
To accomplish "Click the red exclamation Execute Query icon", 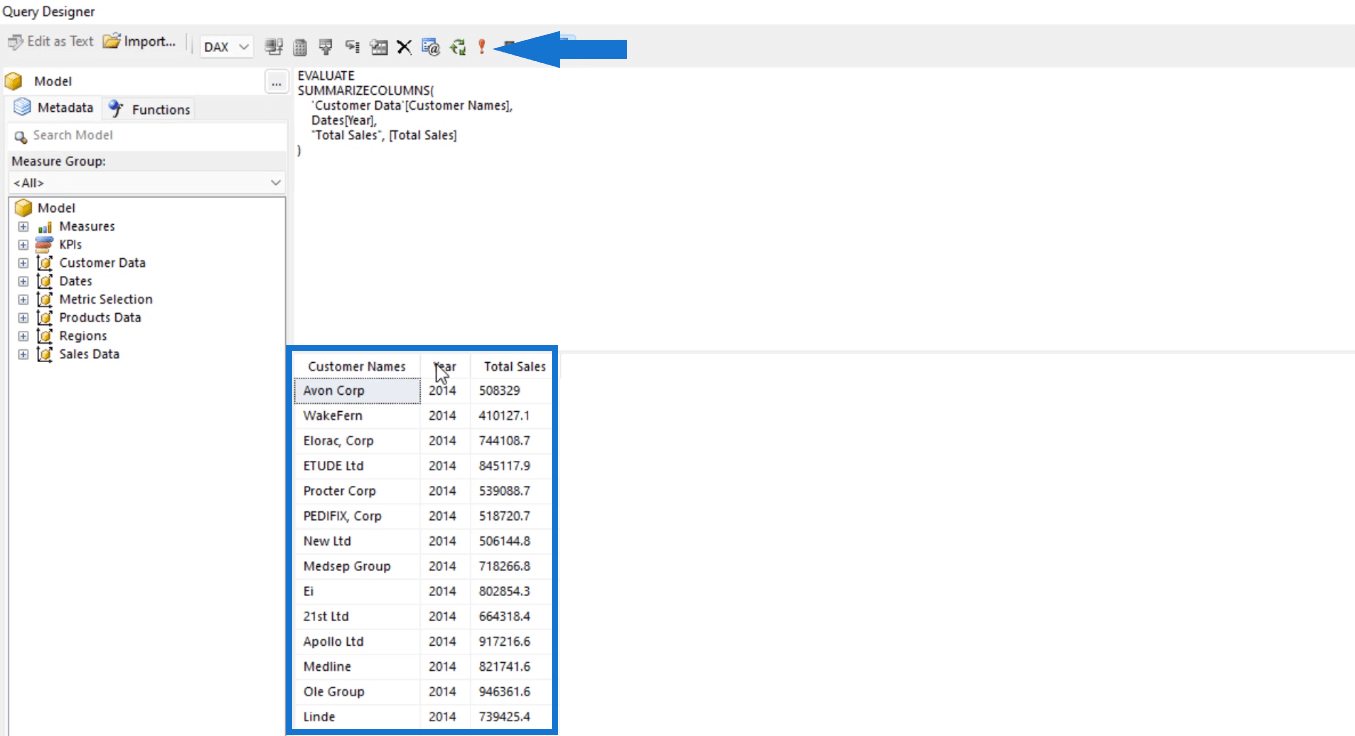I will pos(481,47).
